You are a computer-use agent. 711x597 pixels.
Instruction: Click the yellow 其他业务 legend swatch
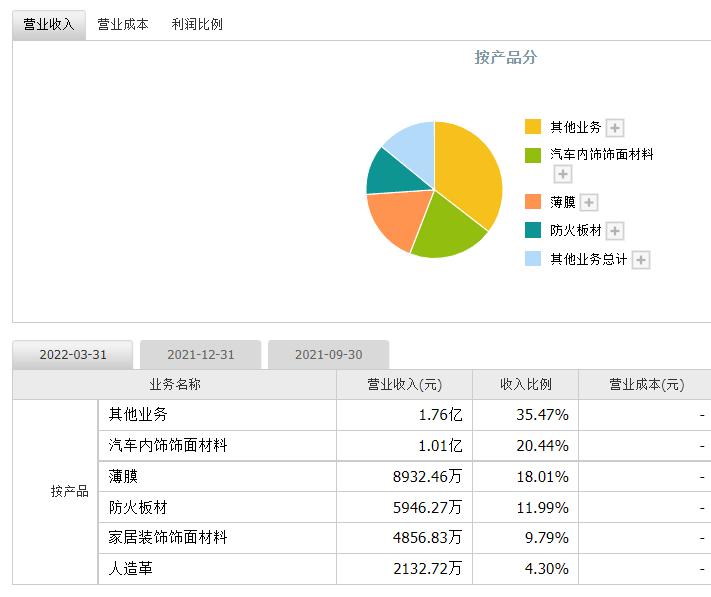[533, 127]
